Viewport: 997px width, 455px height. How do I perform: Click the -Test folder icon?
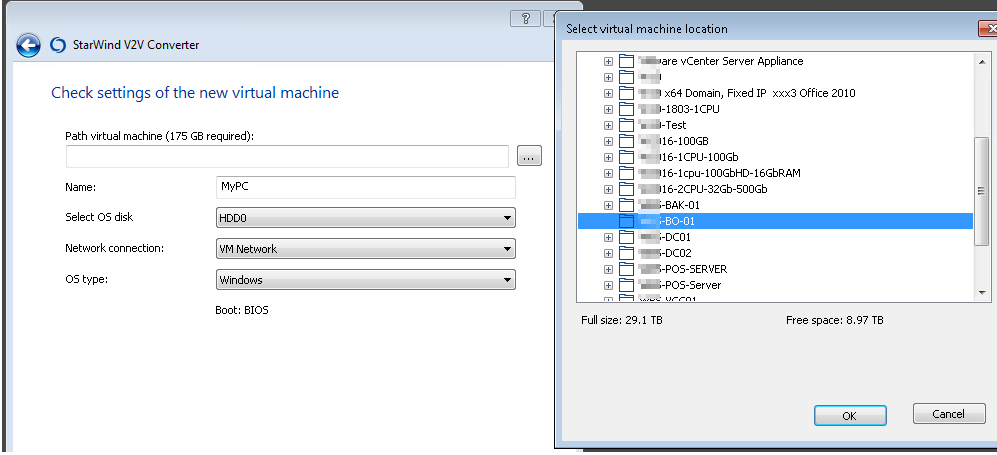tap(627, 125)
